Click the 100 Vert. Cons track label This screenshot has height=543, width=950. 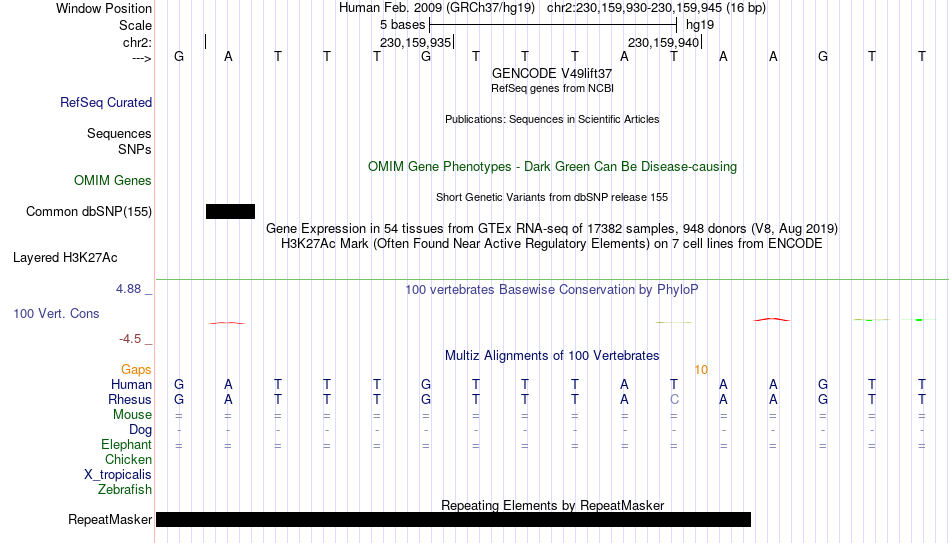point(56,313)
